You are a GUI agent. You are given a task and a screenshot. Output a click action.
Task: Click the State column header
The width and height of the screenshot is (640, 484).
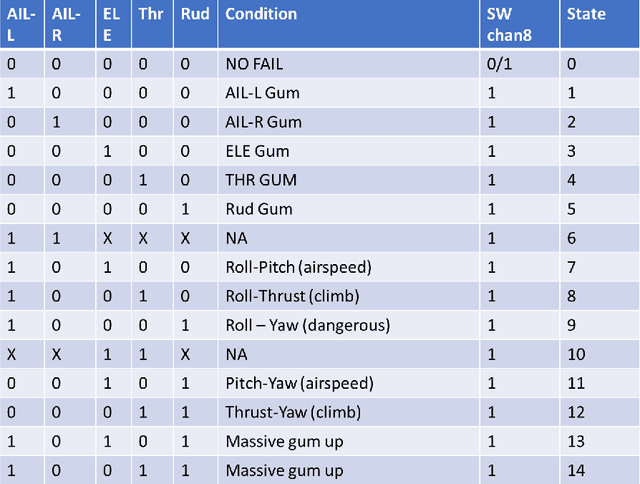[586, 14]
